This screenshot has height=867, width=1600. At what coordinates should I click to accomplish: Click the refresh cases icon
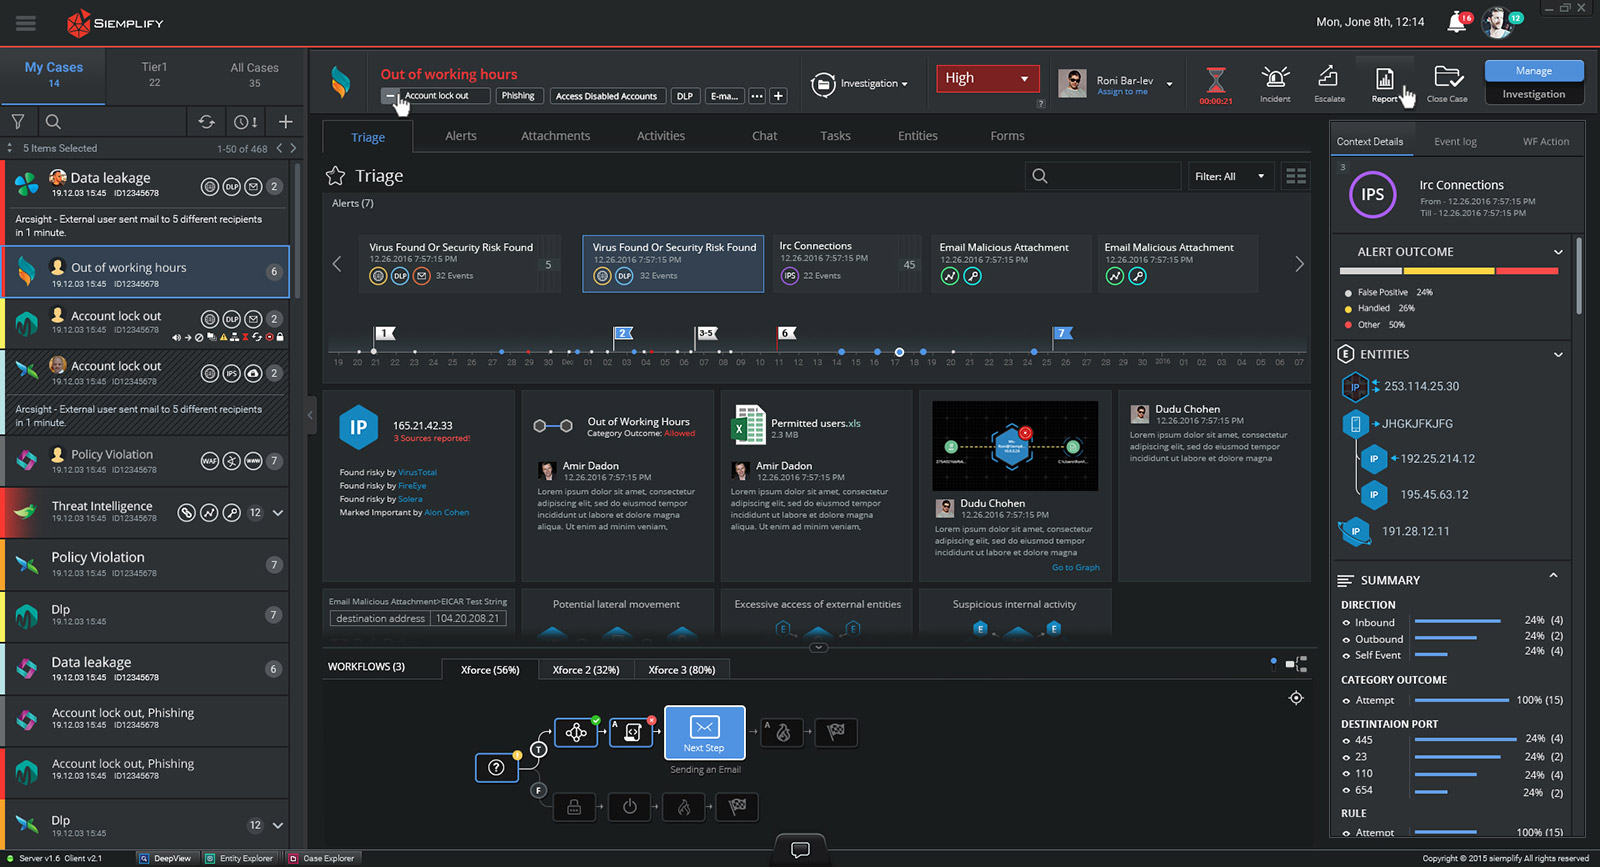tap(206, 122)
